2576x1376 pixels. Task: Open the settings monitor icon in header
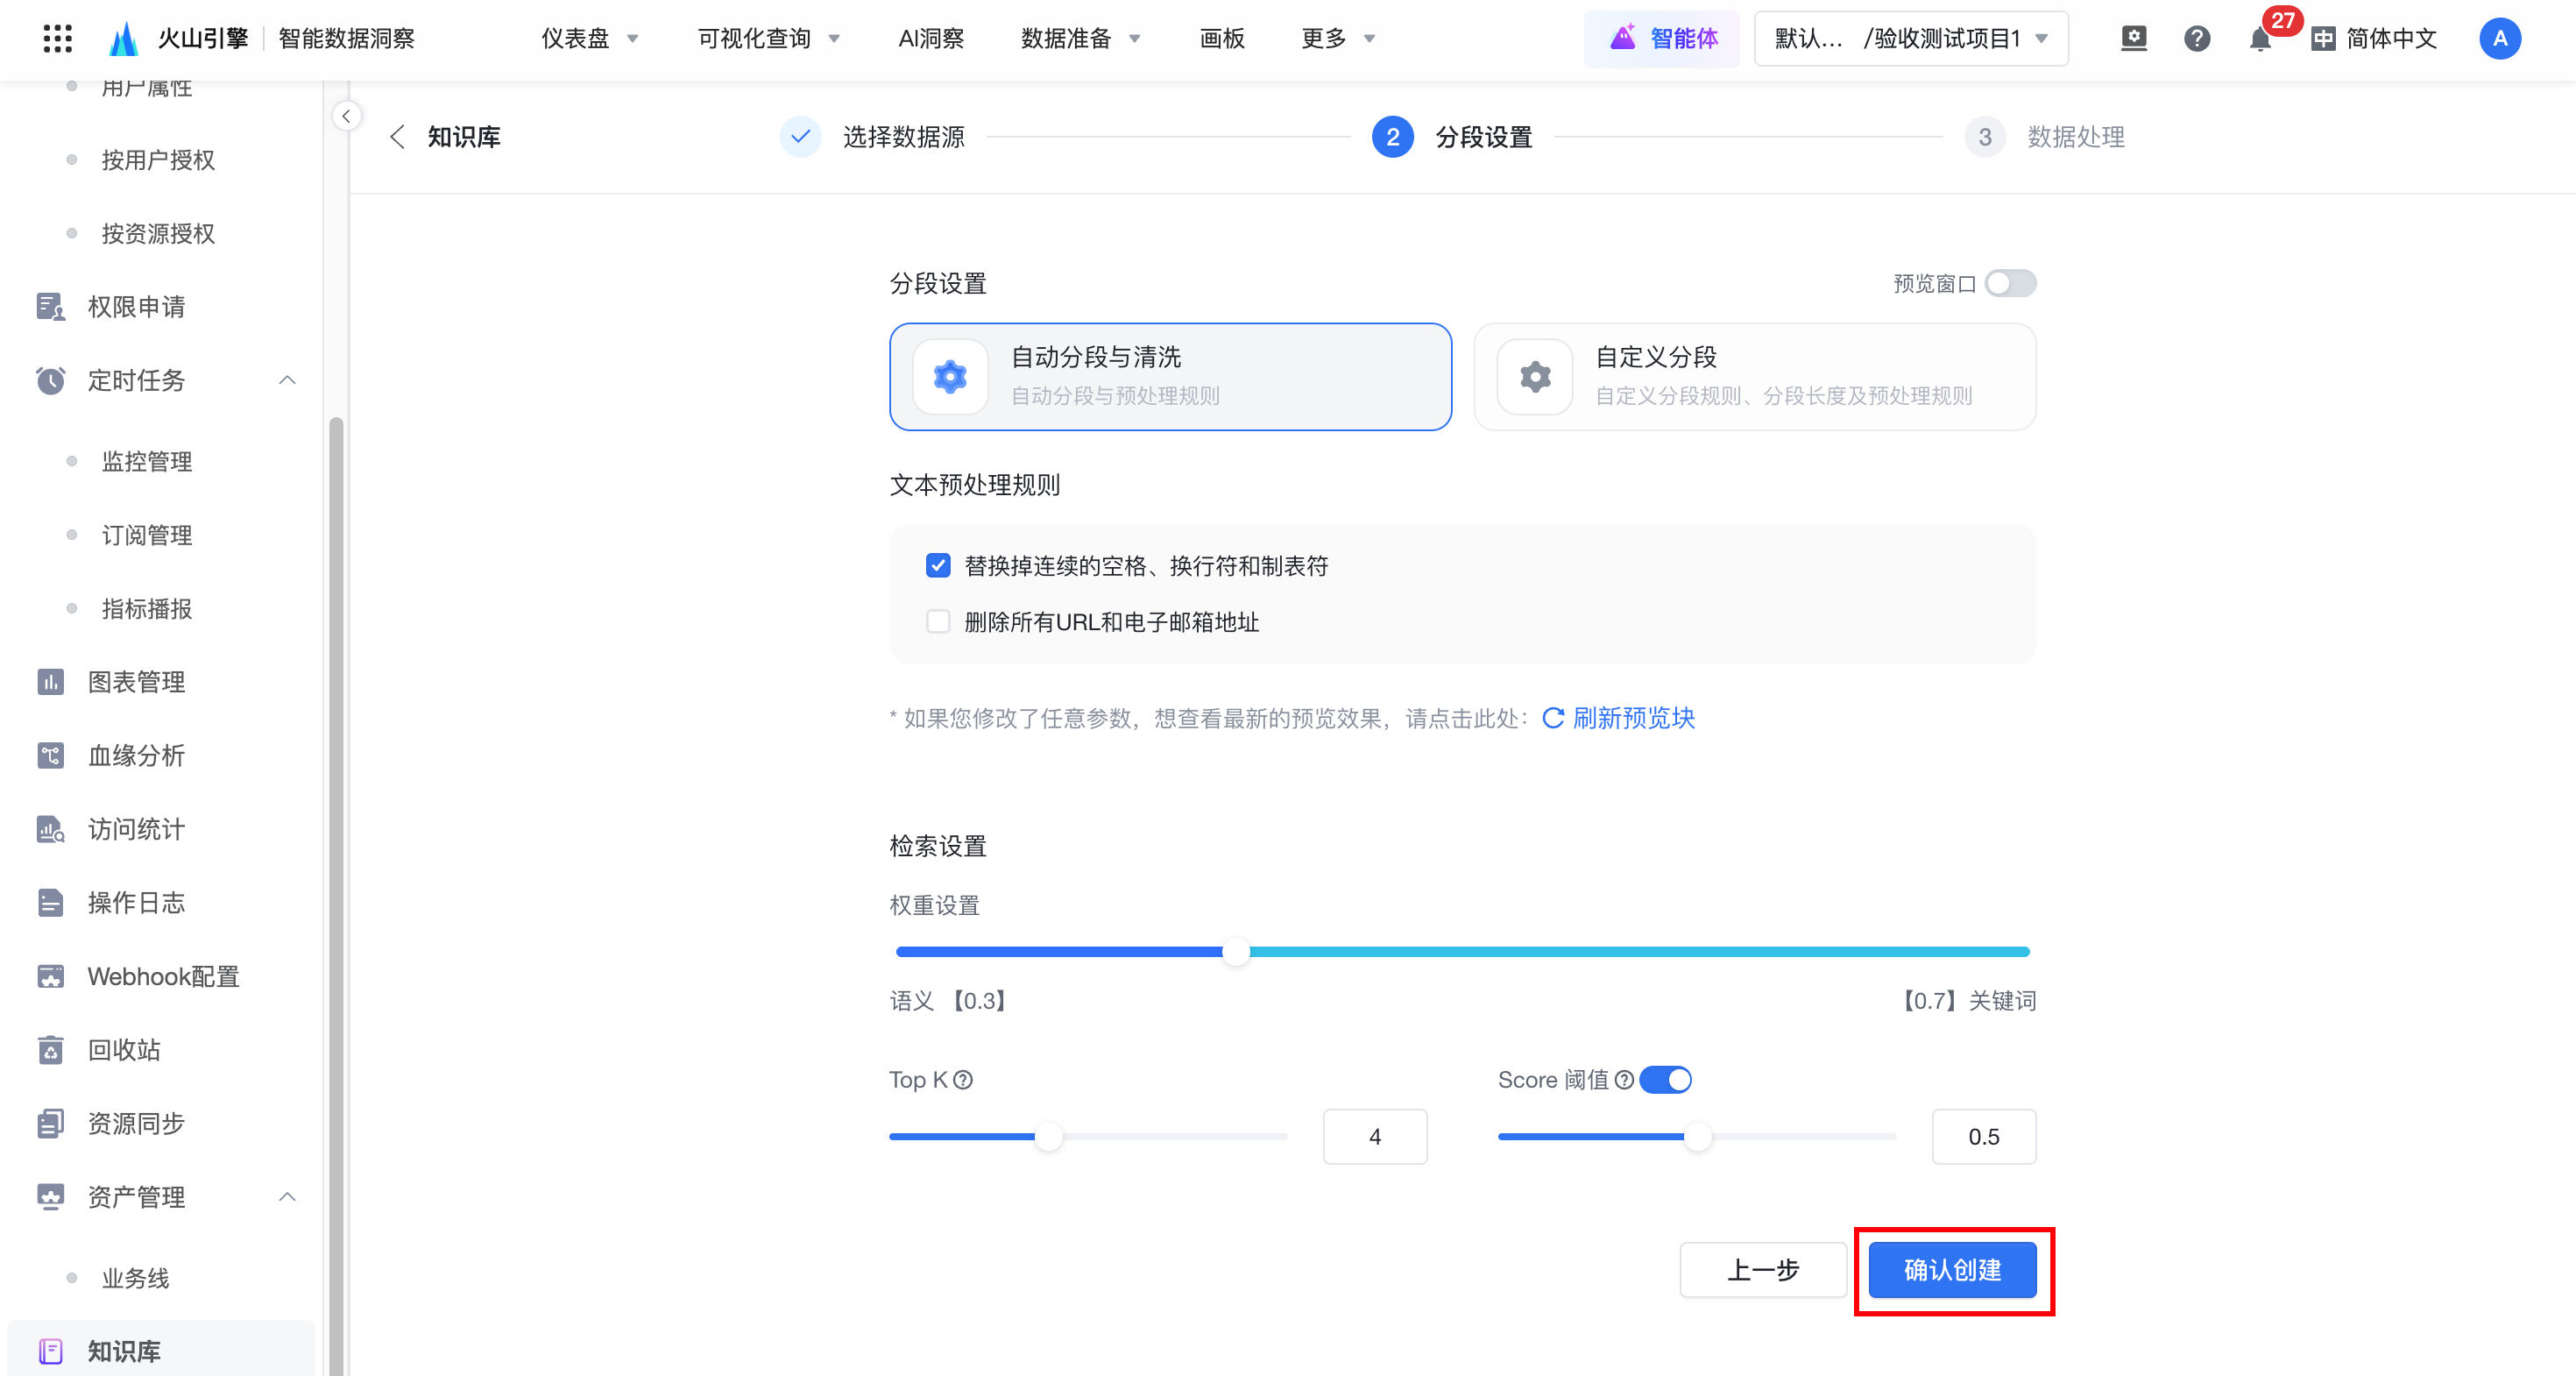pos(2133,39)
